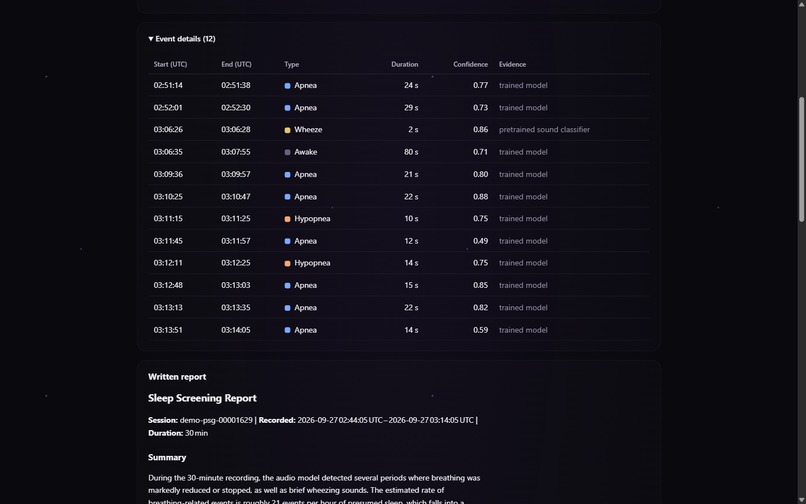
Task: Click the Awake type label
Action: 306,152
